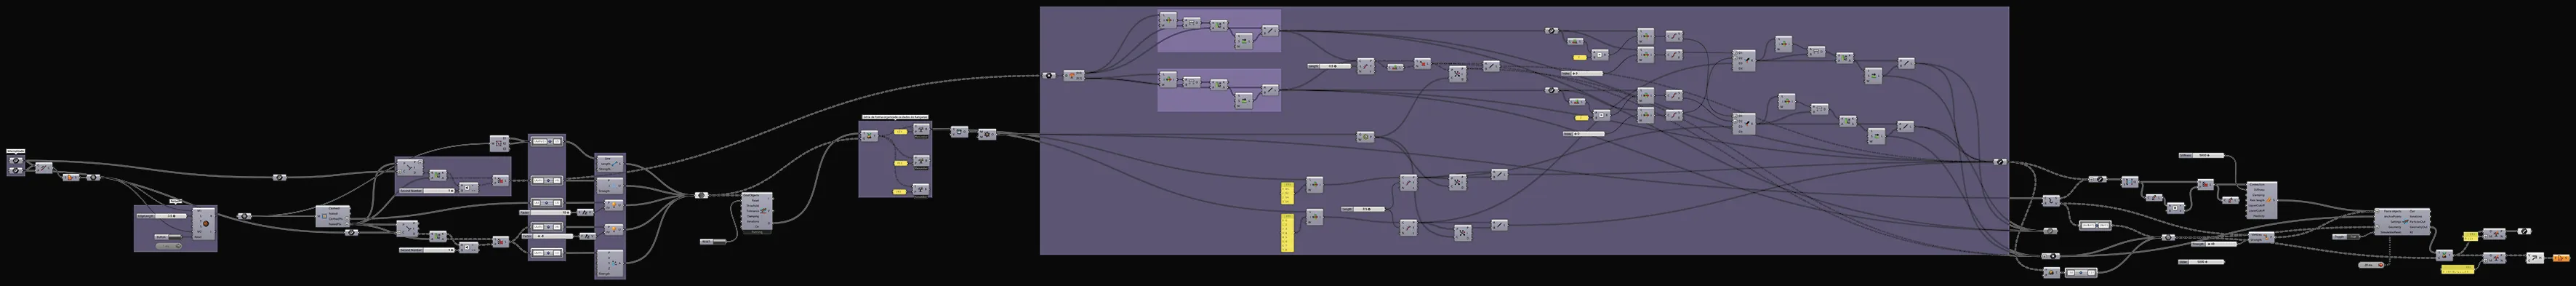Click the 1 ms timer object

click(169, 246)
